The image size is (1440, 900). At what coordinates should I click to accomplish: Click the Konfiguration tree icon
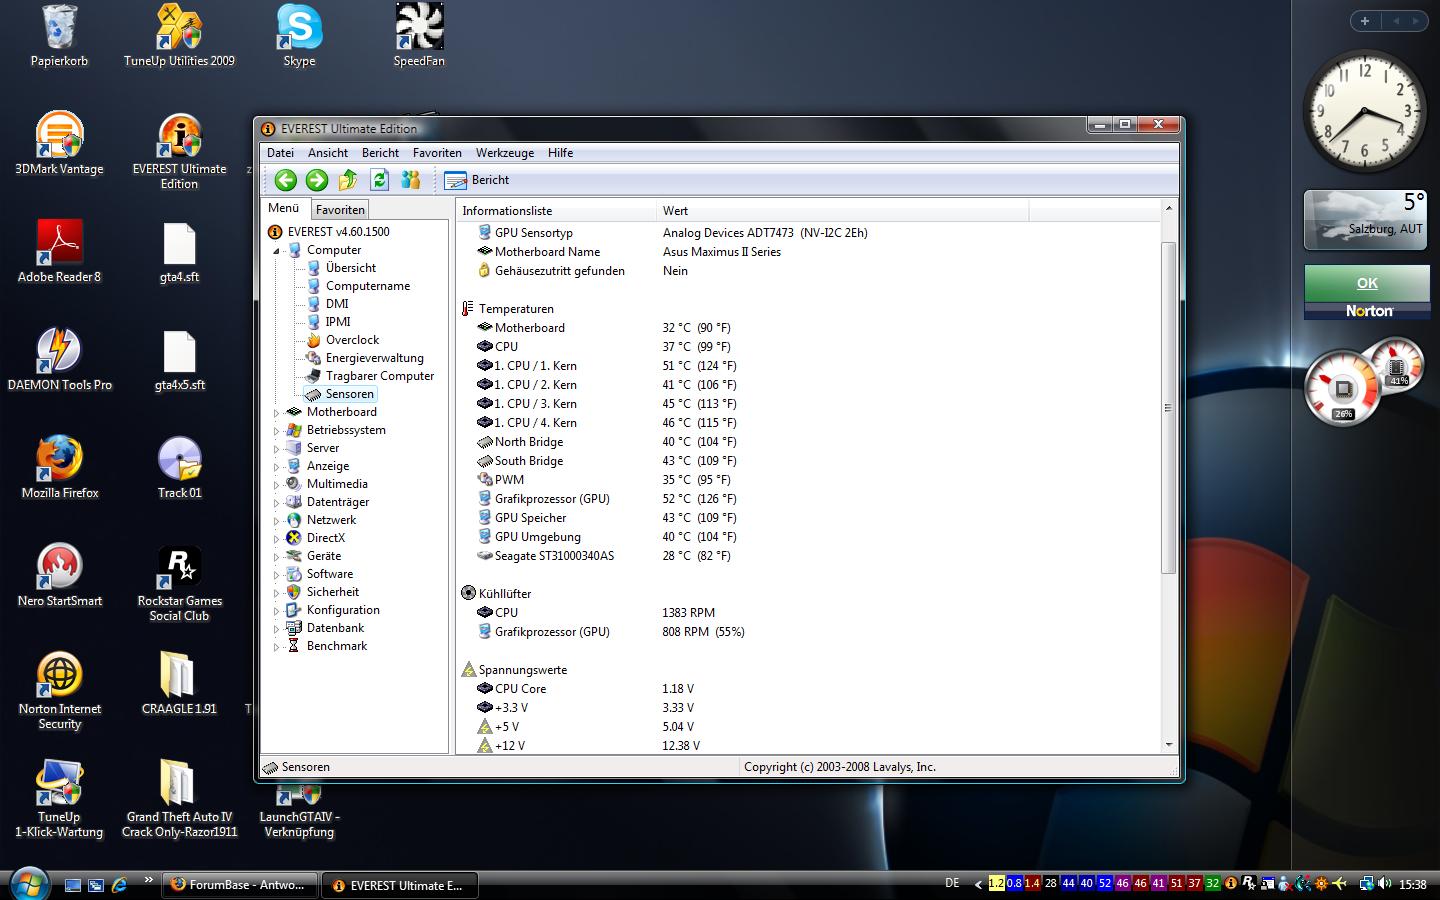(294, 610)
